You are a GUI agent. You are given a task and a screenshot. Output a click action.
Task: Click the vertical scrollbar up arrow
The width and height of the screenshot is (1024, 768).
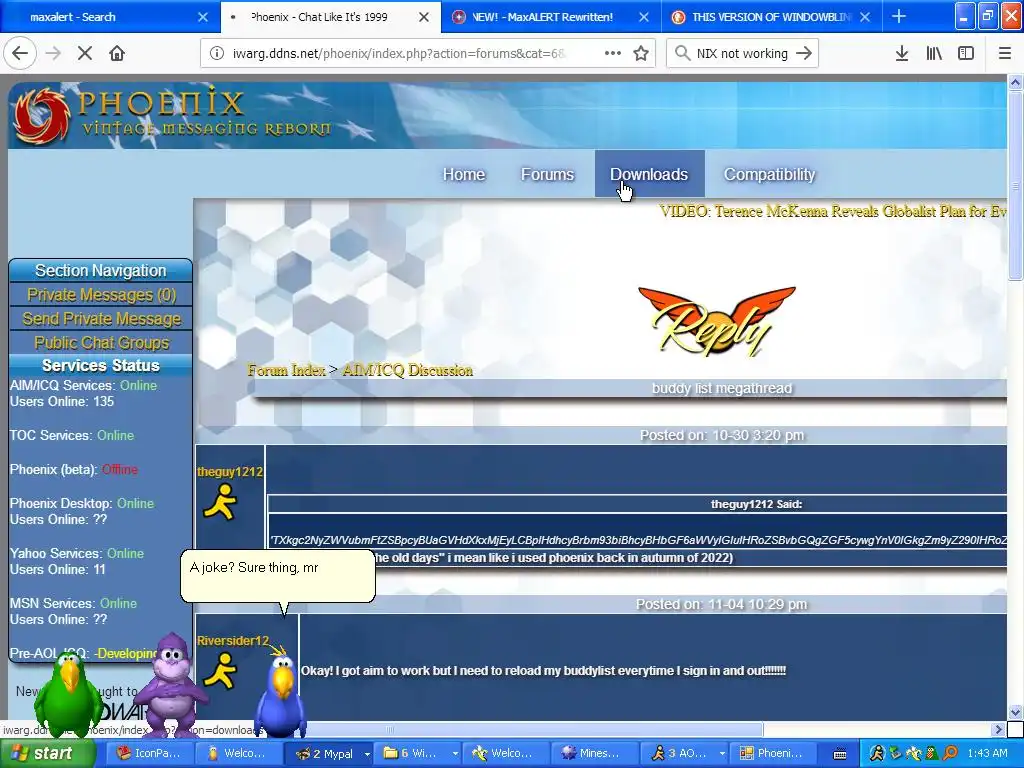coord(1015,82)
